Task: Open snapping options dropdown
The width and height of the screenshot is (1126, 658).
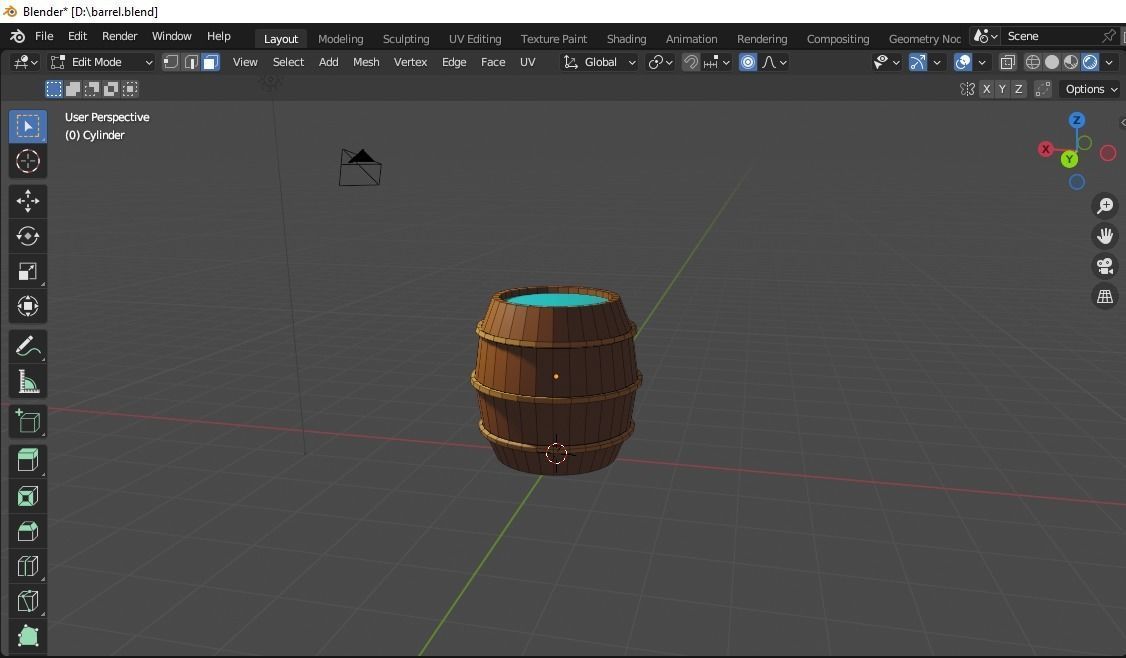Action: (717, 62)
